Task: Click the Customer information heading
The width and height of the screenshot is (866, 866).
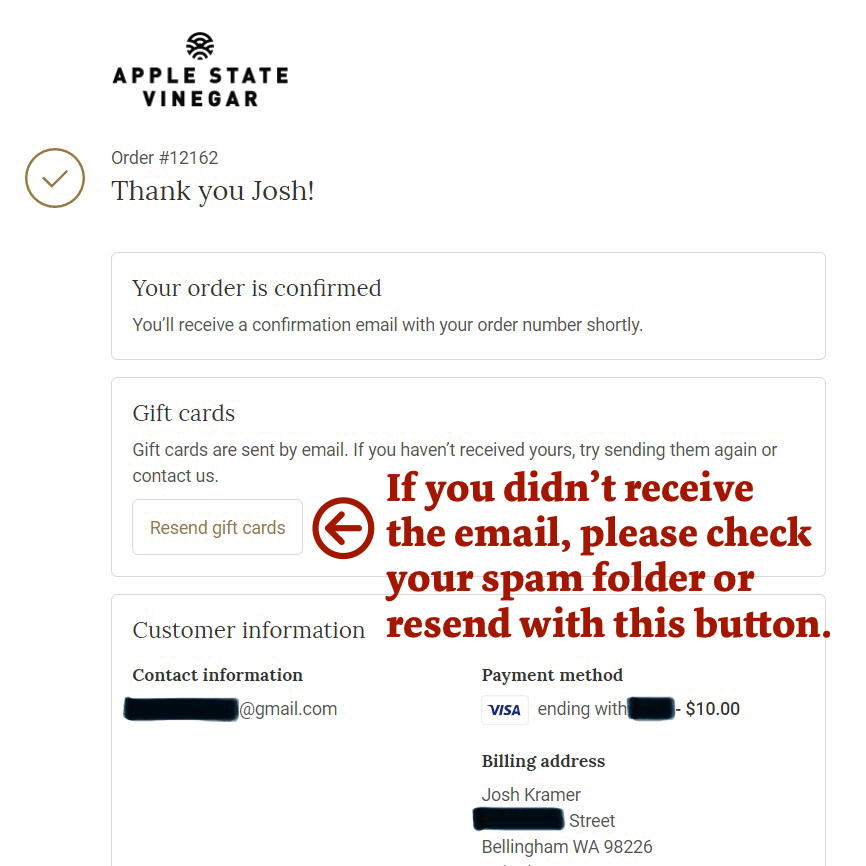Action: pyautogui.click(x=249, y=630)
